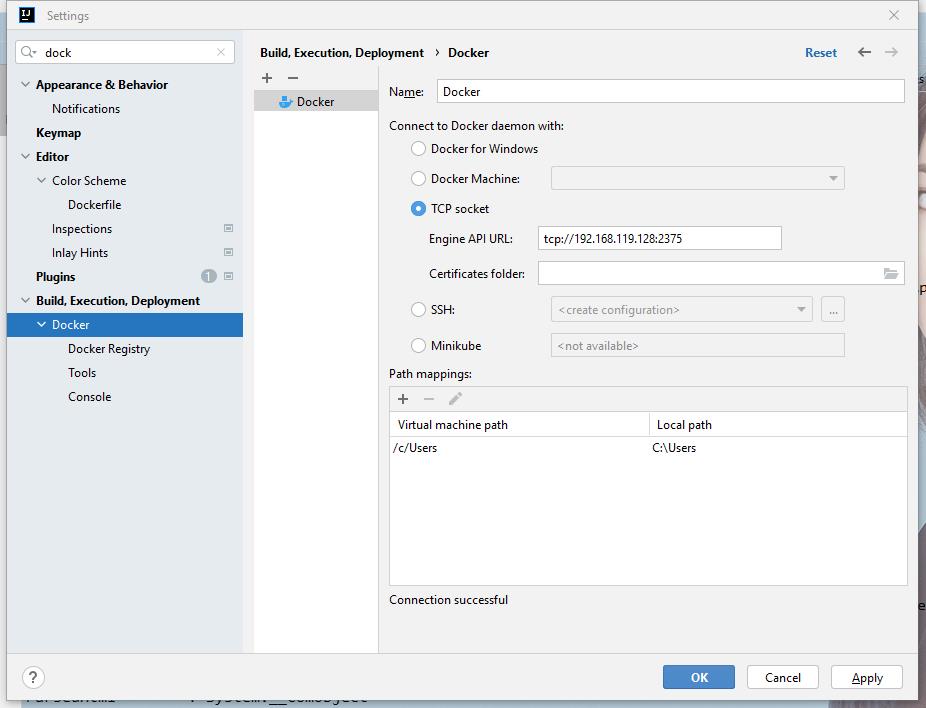Viewport: 926px width, 708px height.
Task: Select the Docker for Windows option
Action: coord(418,149)
